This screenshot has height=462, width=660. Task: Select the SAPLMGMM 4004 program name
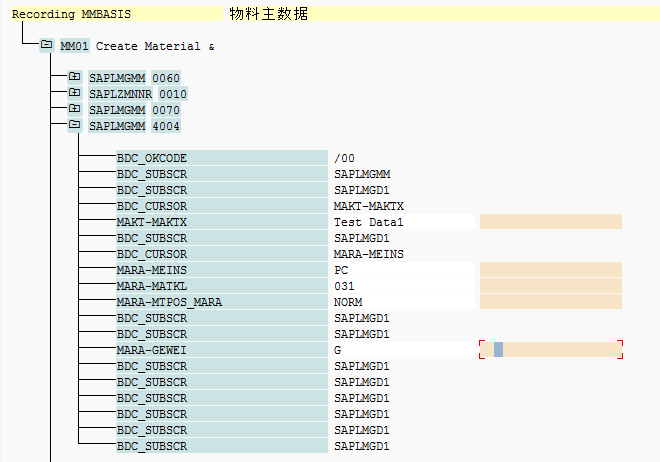(117, 126)
